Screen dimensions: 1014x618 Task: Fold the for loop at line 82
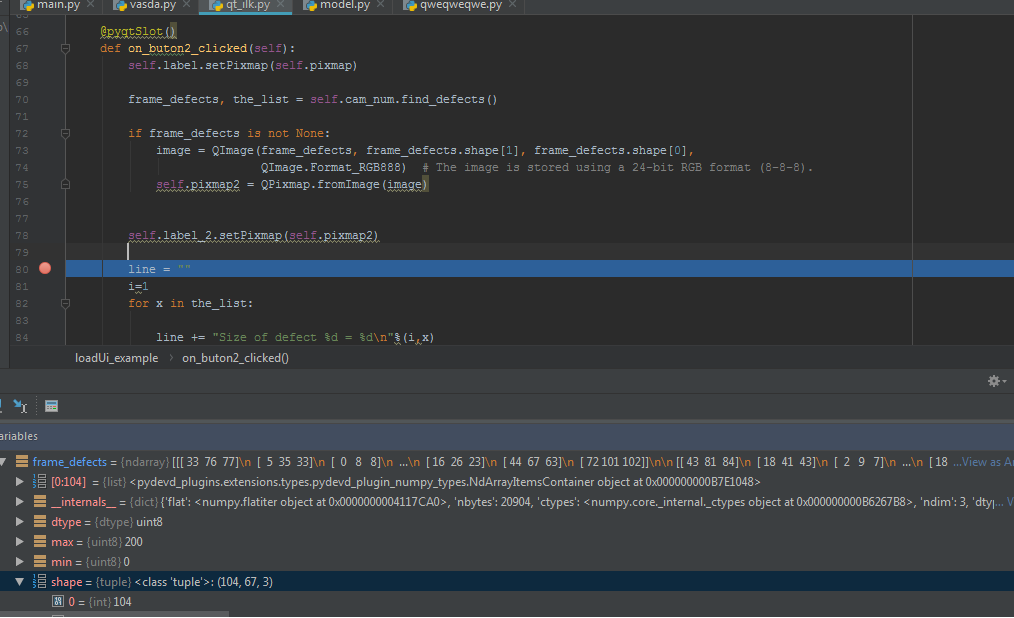point(65,303)
